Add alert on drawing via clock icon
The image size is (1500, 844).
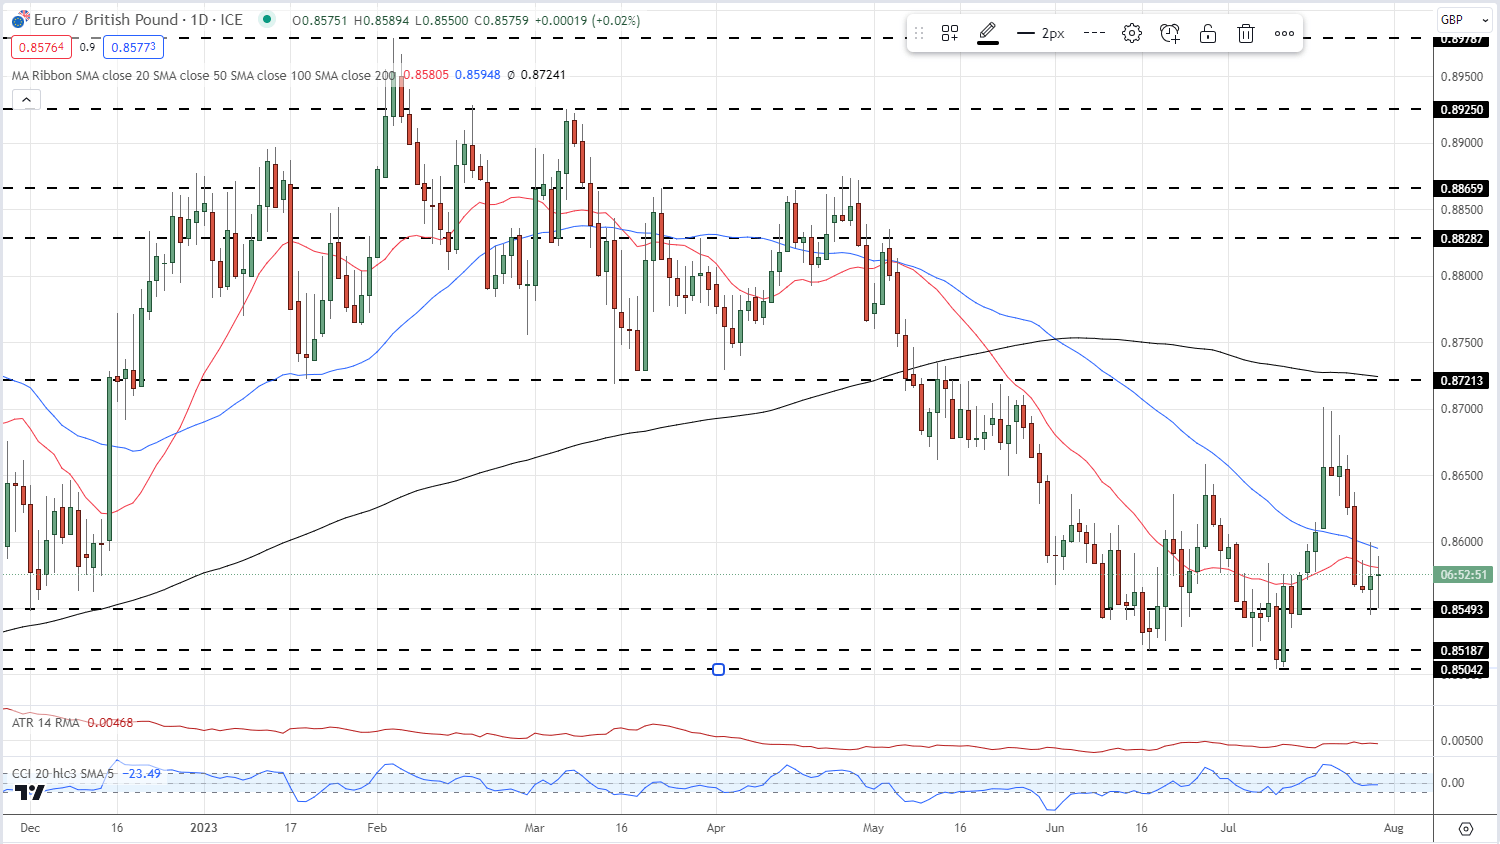tap(1170, 33)
